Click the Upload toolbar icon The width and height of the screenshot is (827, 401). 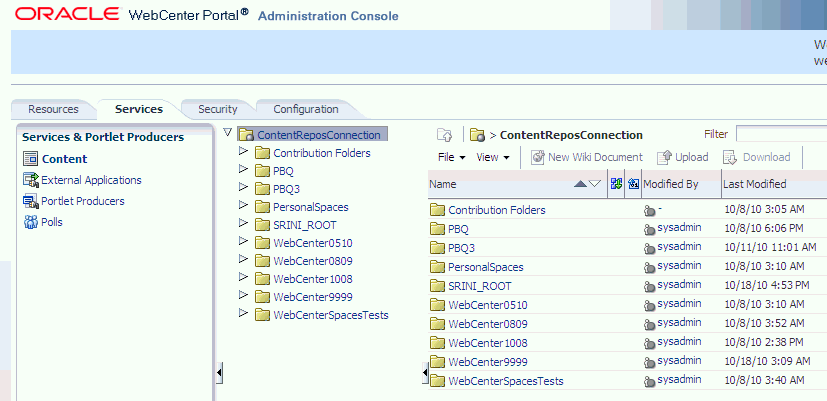(664, 157)
